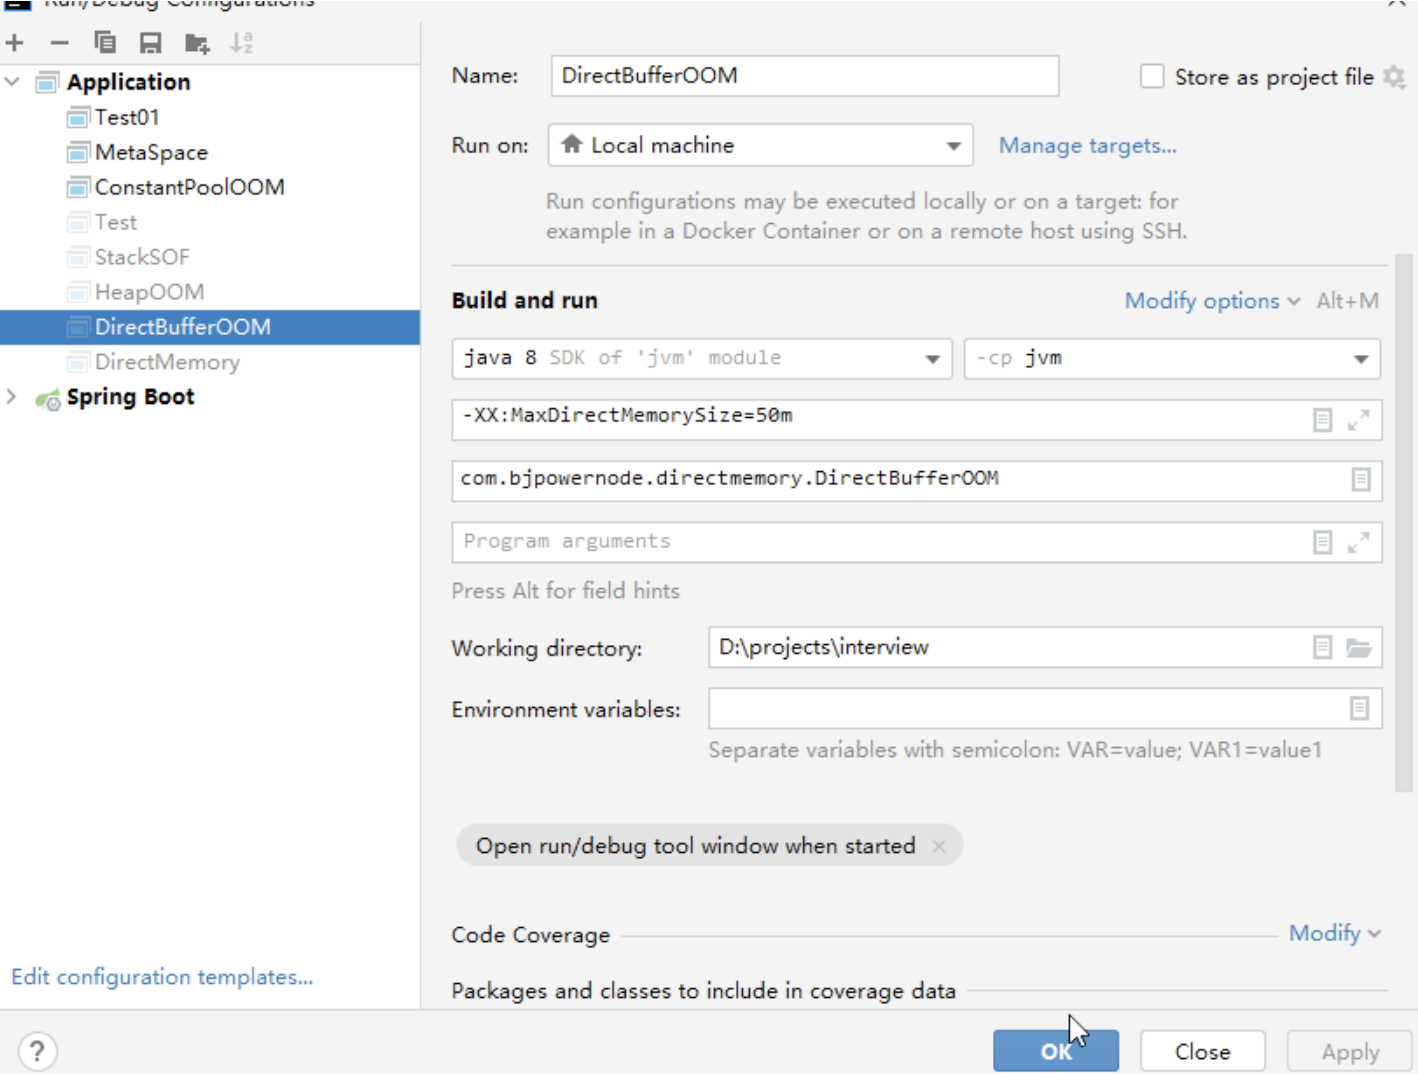The image size is (1418, 1074).
Task: Remove selected configuration with minus icon
Action: (x=60, y=43)
